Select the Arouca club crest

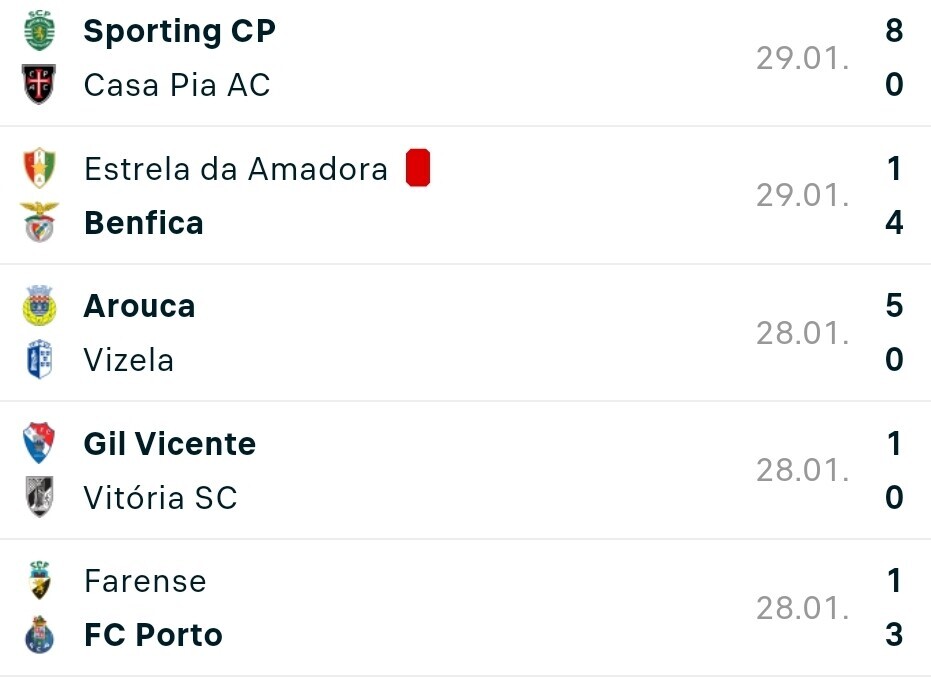[39, 306]
